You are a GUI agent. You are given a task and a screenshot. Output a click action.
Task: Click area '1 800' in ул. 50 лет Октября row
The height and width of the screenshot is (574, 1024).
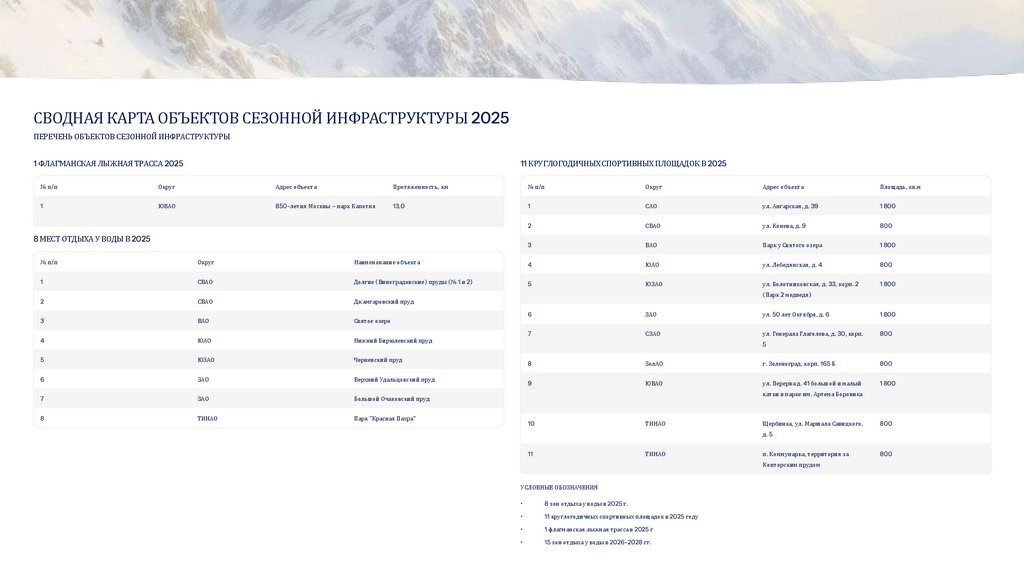click(x=888, y=314)
